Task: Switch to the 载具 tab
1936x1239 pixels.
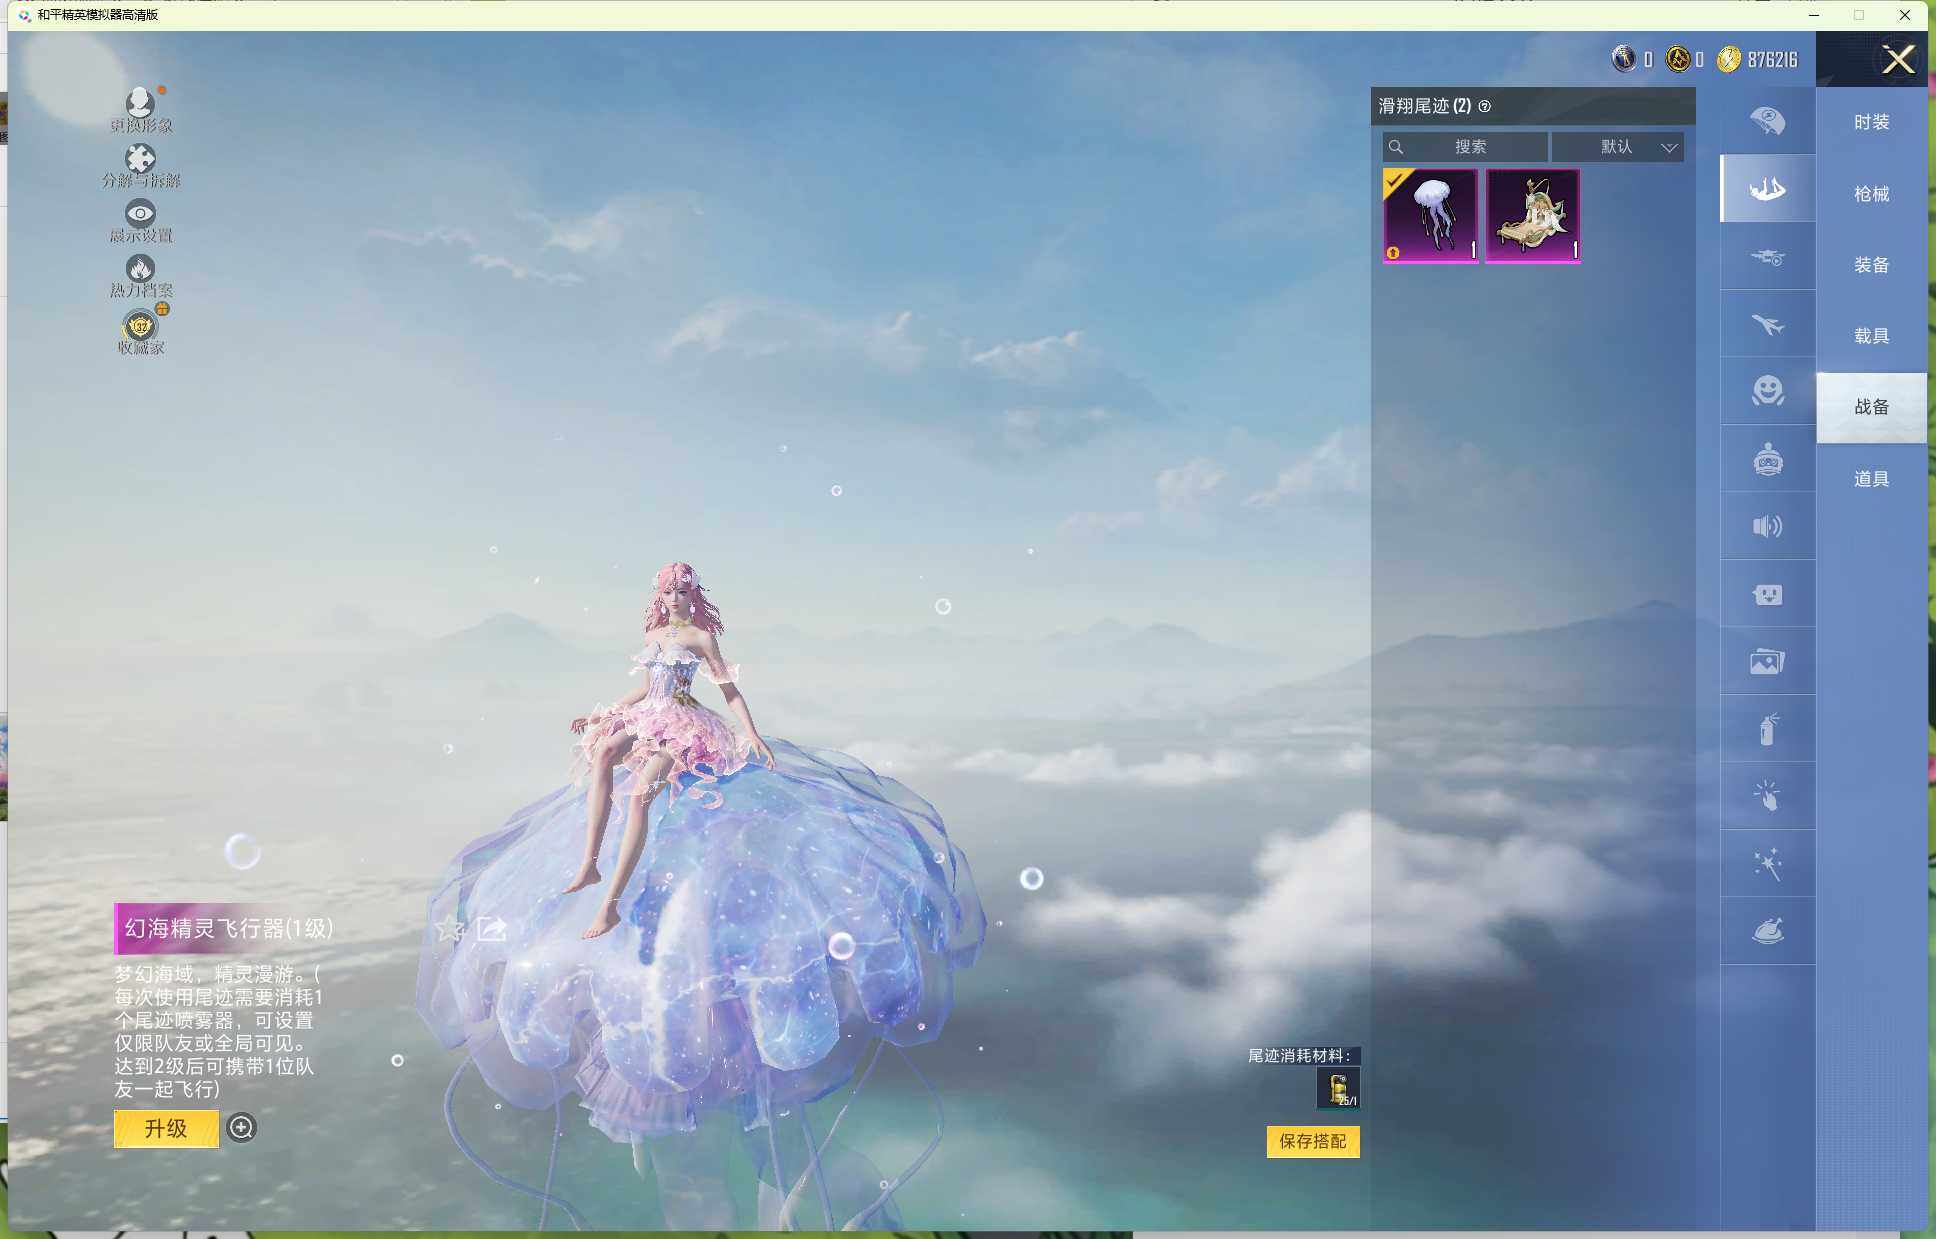Action: (x=1871, y=336)
